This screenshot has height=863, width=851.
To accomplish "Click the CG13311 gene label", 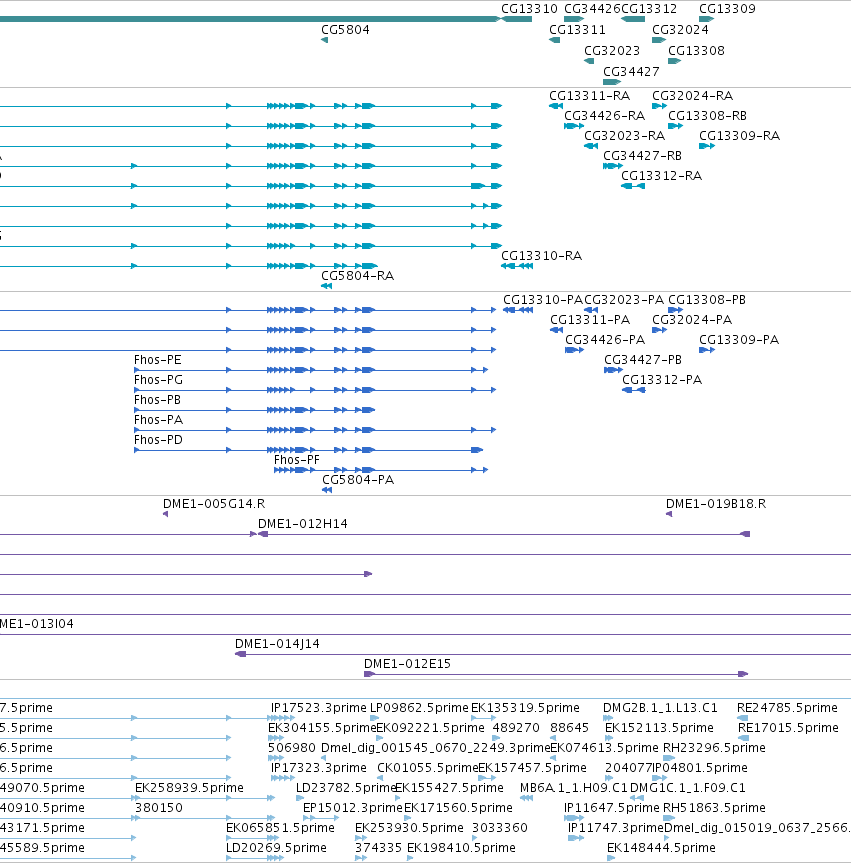I will [577, 30].
